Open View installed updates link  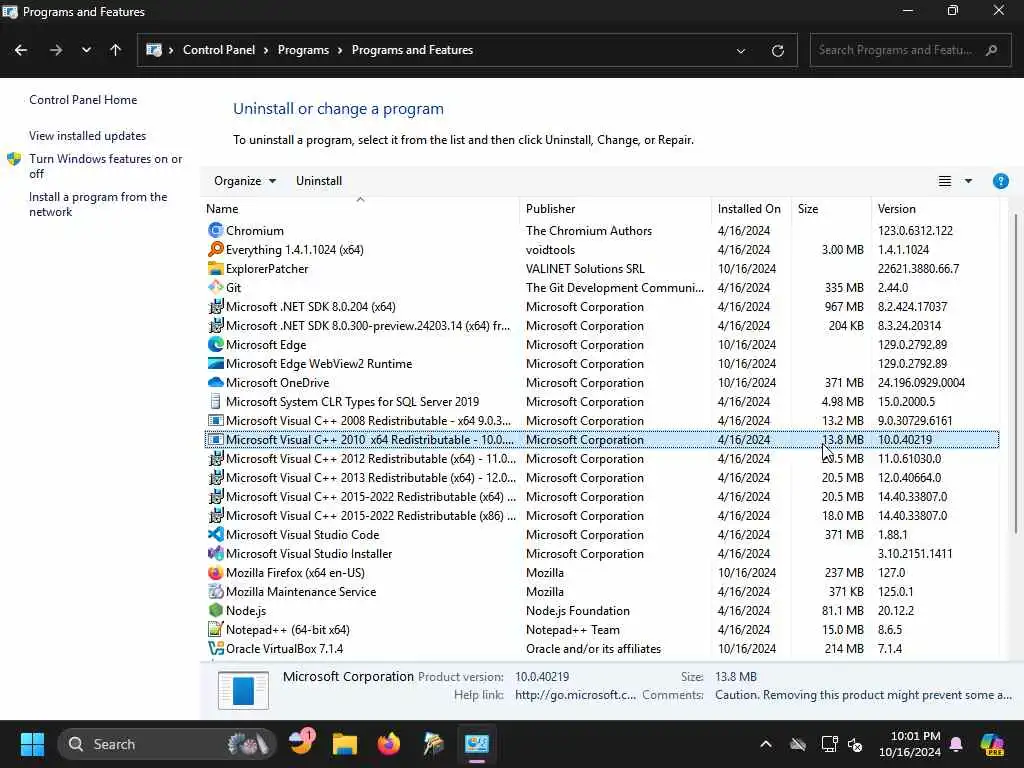pos(88,136)
